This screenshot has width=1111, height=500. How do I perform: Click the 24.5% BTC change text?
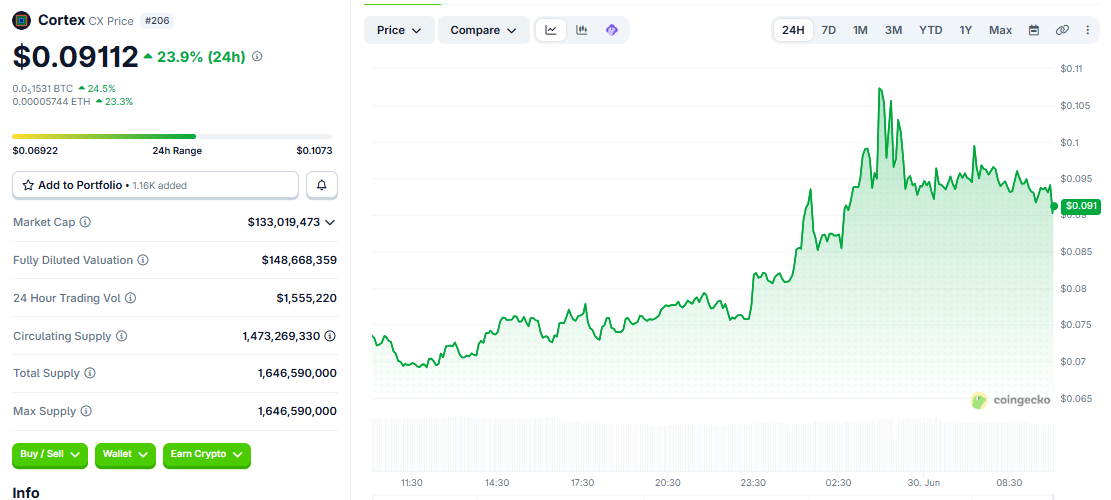coord(101,89)
